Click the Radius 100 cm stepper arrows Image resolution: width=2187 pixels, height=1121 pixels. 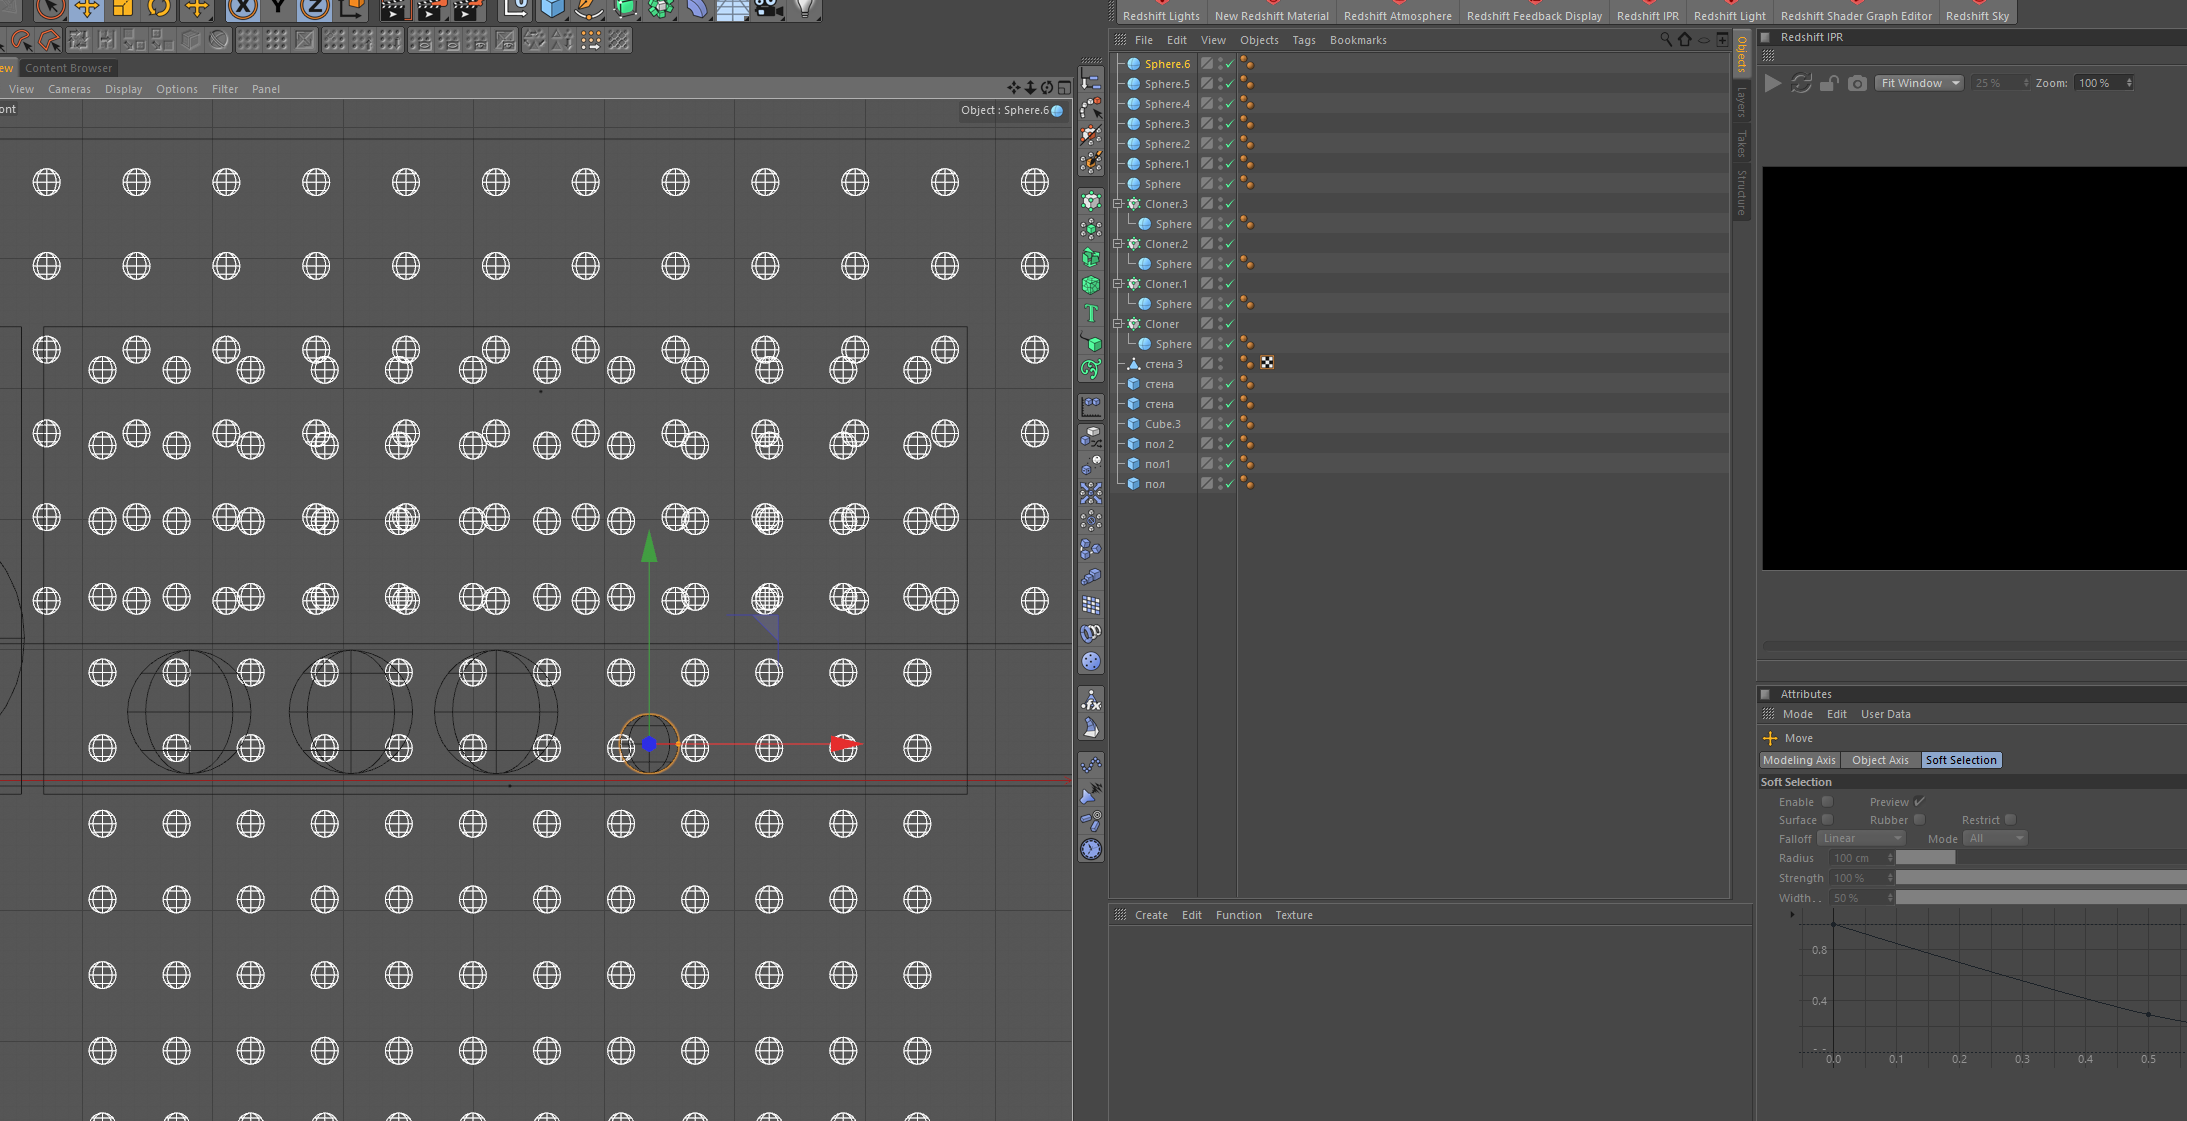1889,857
